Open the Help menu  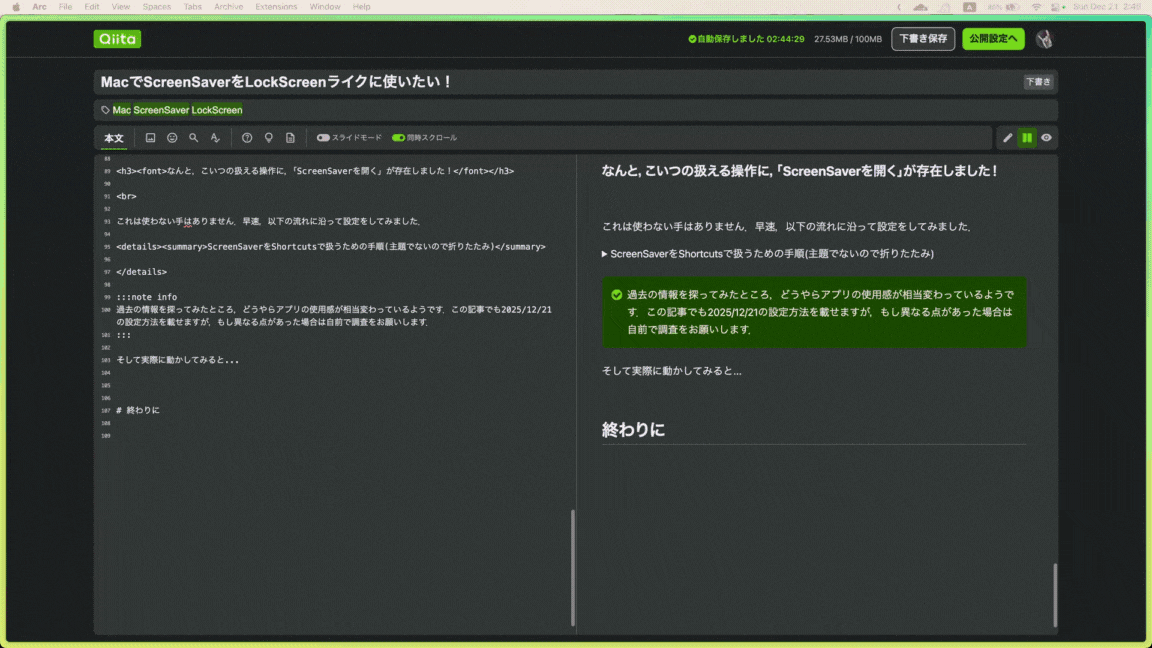pyautogui.click(x=361, y=7)
